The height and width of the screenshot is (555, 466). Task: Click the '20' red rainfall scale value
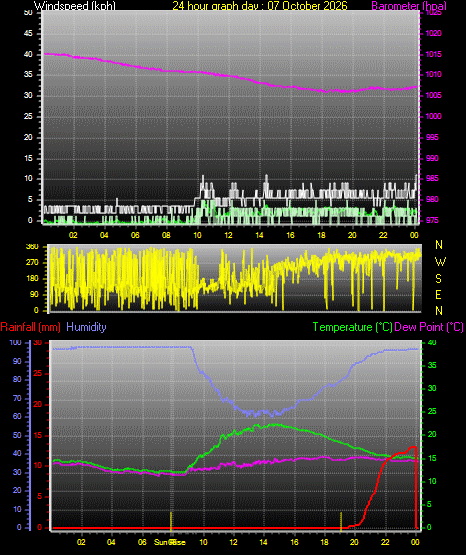point(37,405)
